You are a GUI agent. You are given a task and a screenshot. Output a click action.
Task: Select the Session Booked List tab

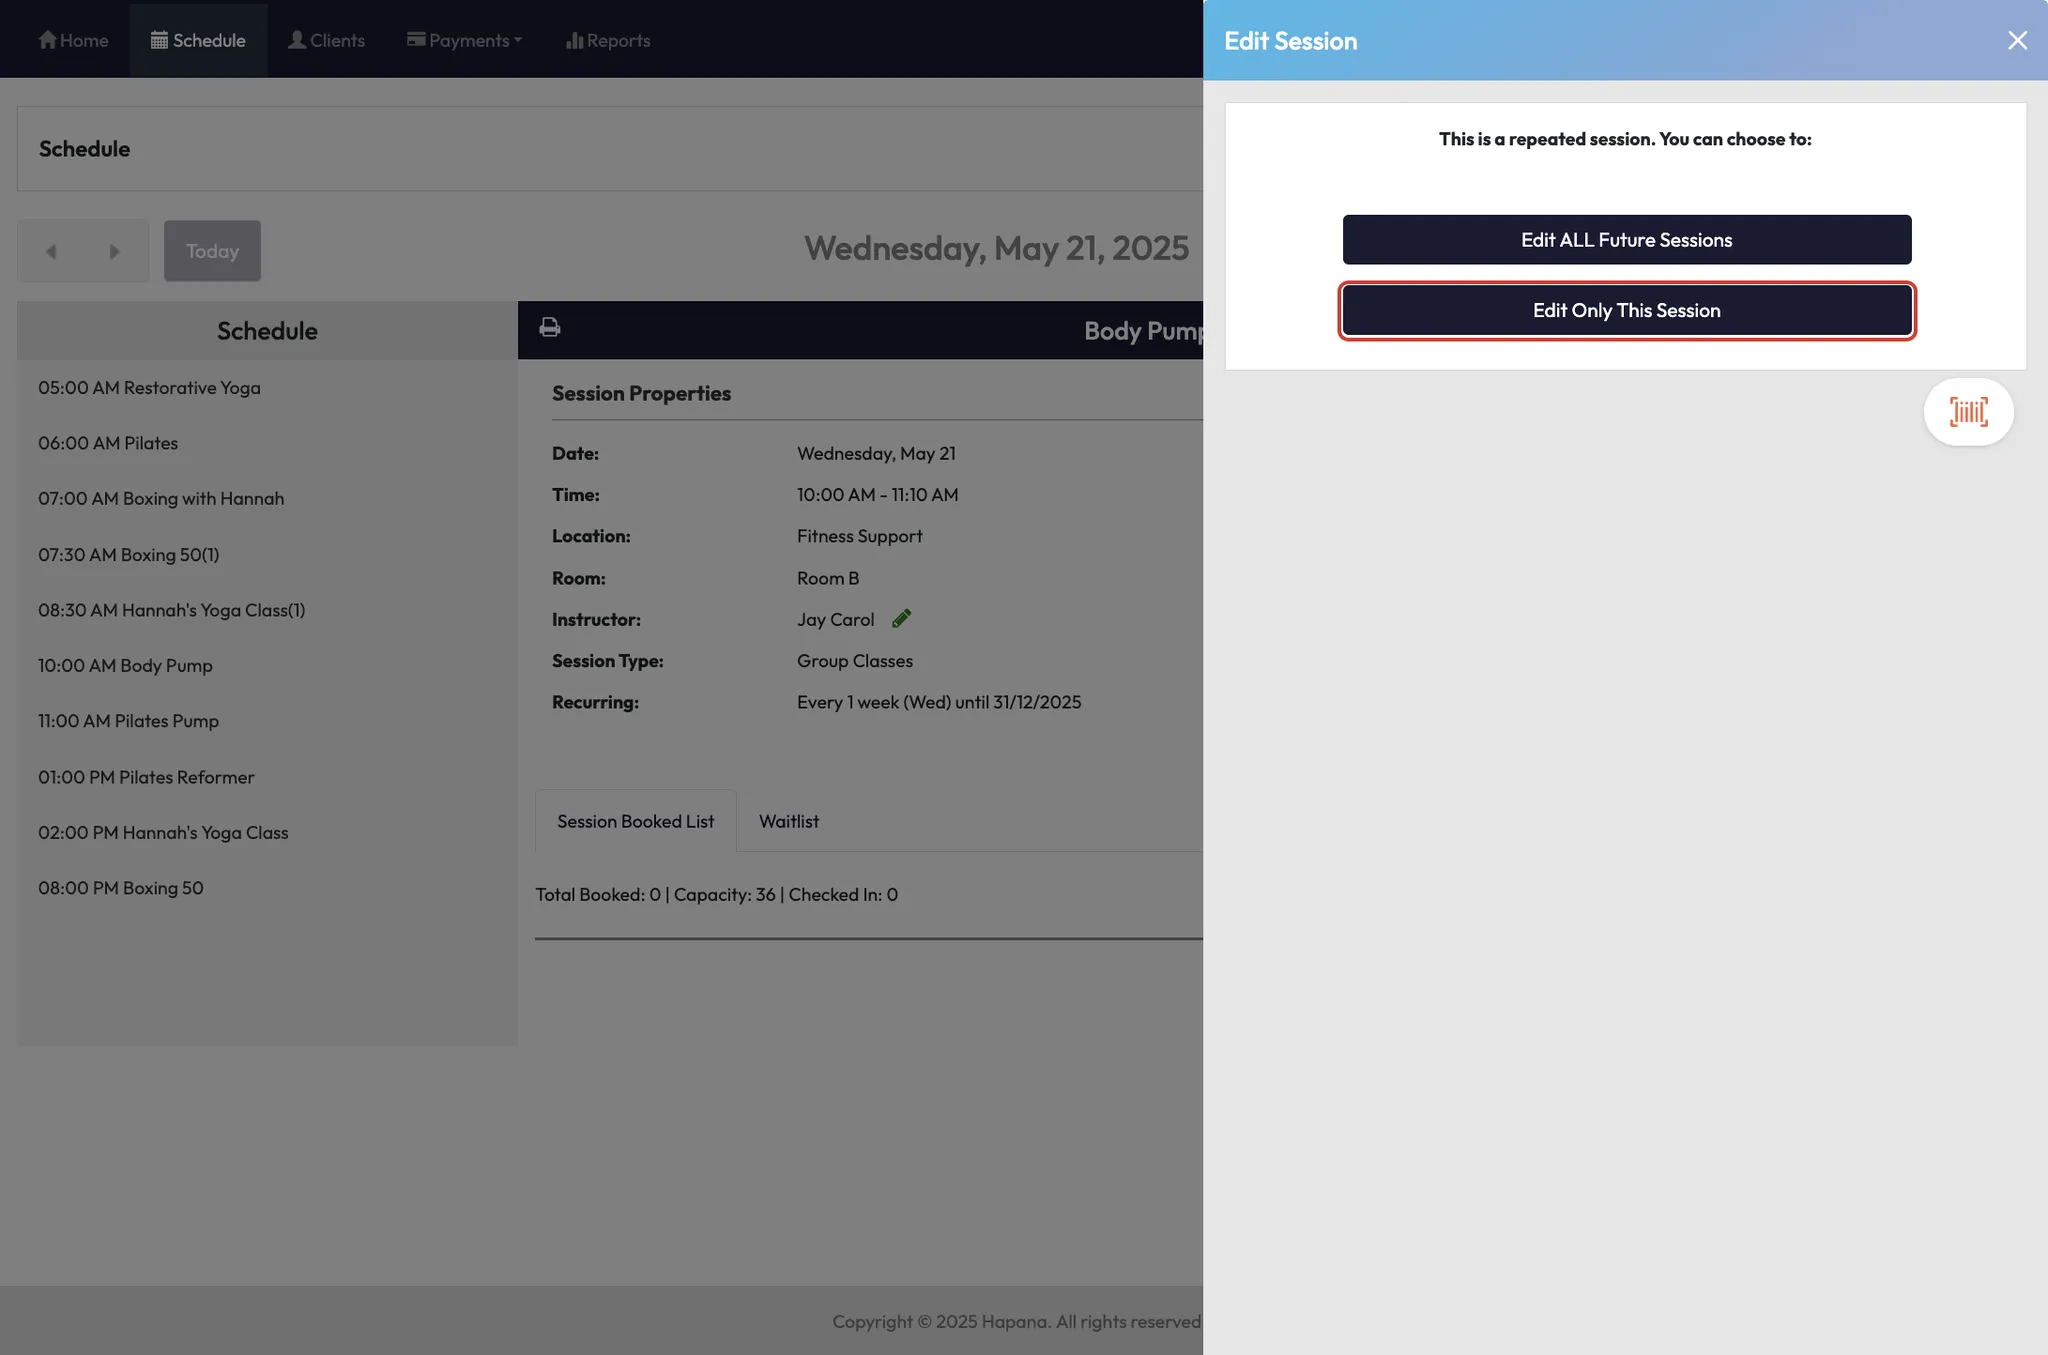pos(635,821)
